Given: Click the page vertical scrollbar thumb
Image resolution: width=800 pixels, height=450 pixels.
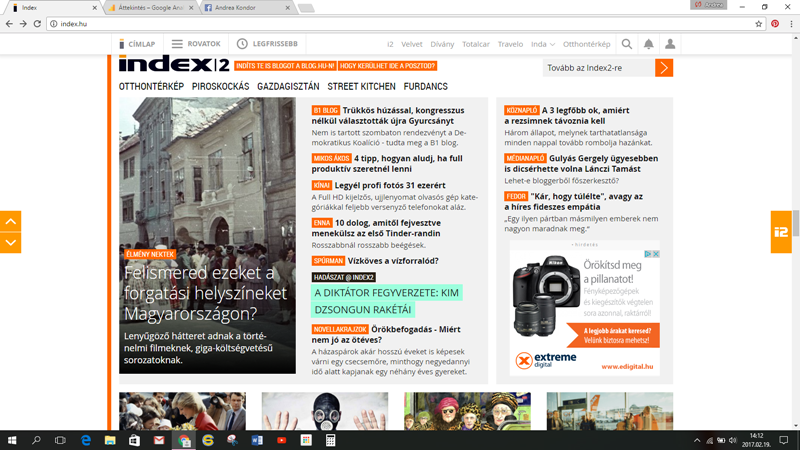Looking at the screenshot, I should click(796, 223).
